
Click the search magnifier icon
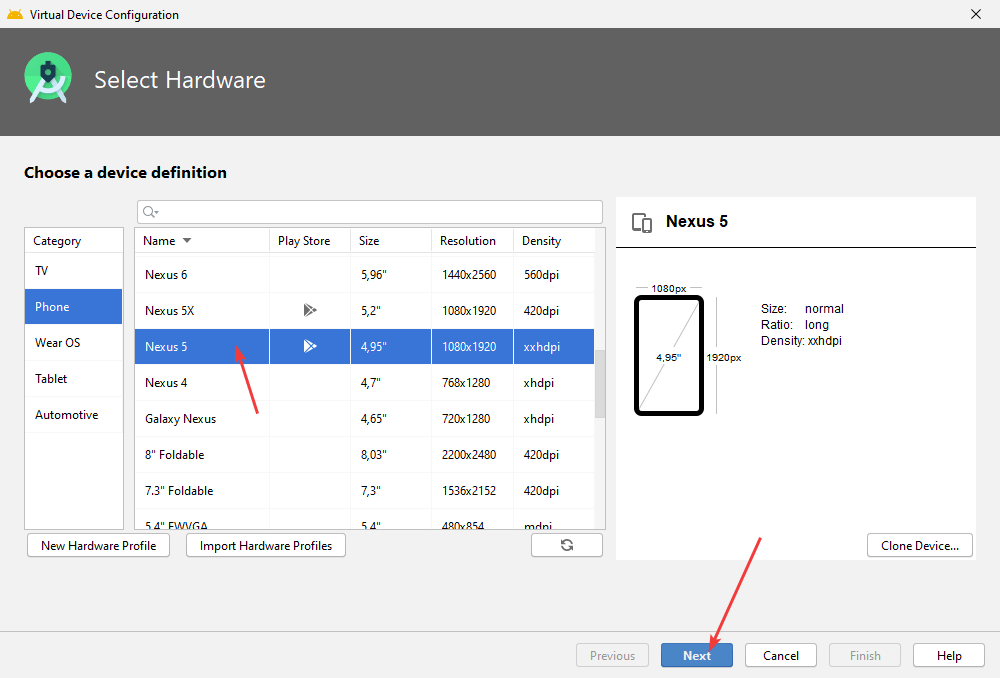point(149,212)
